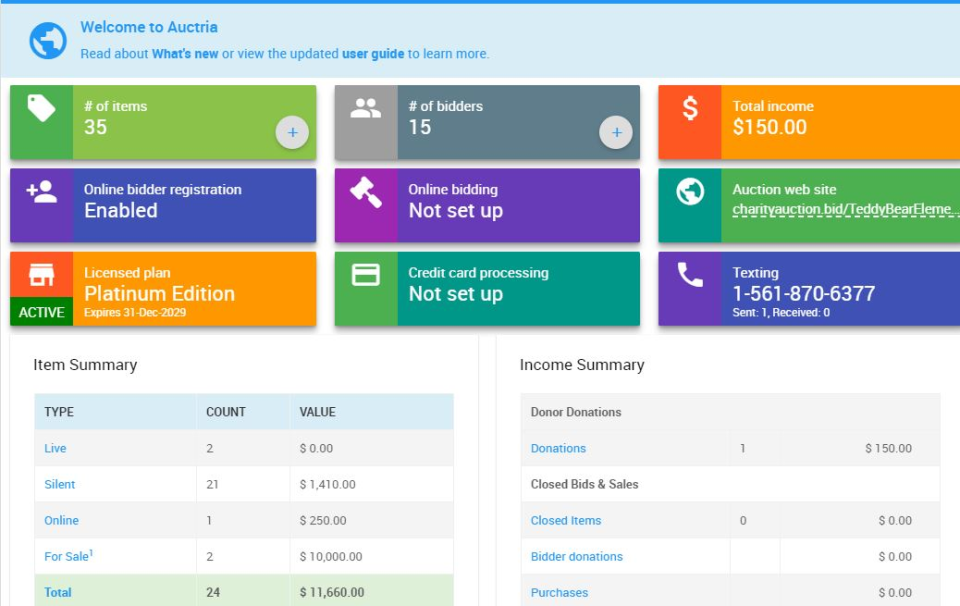960x606 pixels.
Task: View the Silent items list
Action: [58, 484]
